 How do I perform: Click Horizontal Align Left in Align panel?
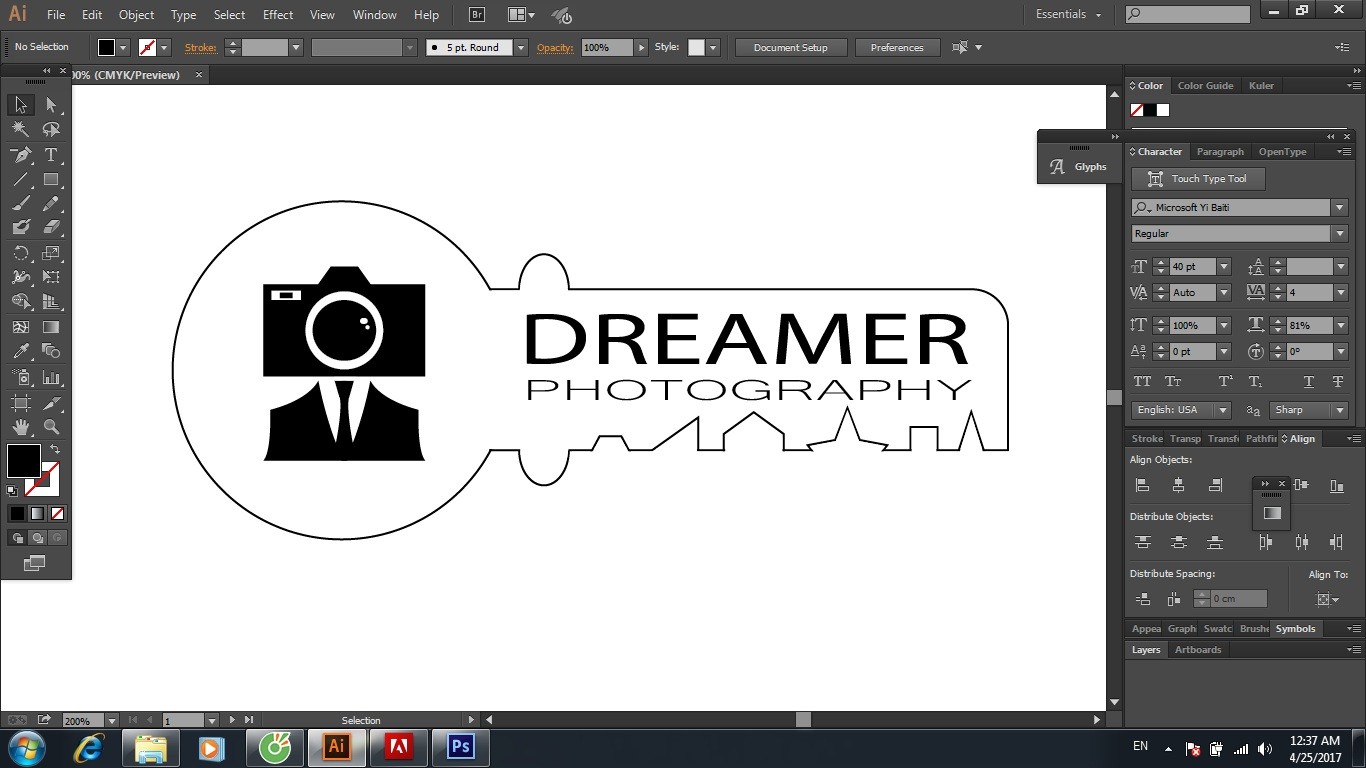pos(1142,485)
